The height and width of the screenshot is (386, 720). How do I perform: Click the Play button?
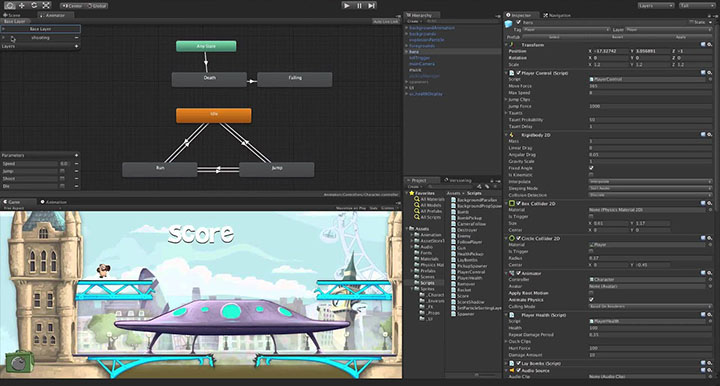coord(347,6)
